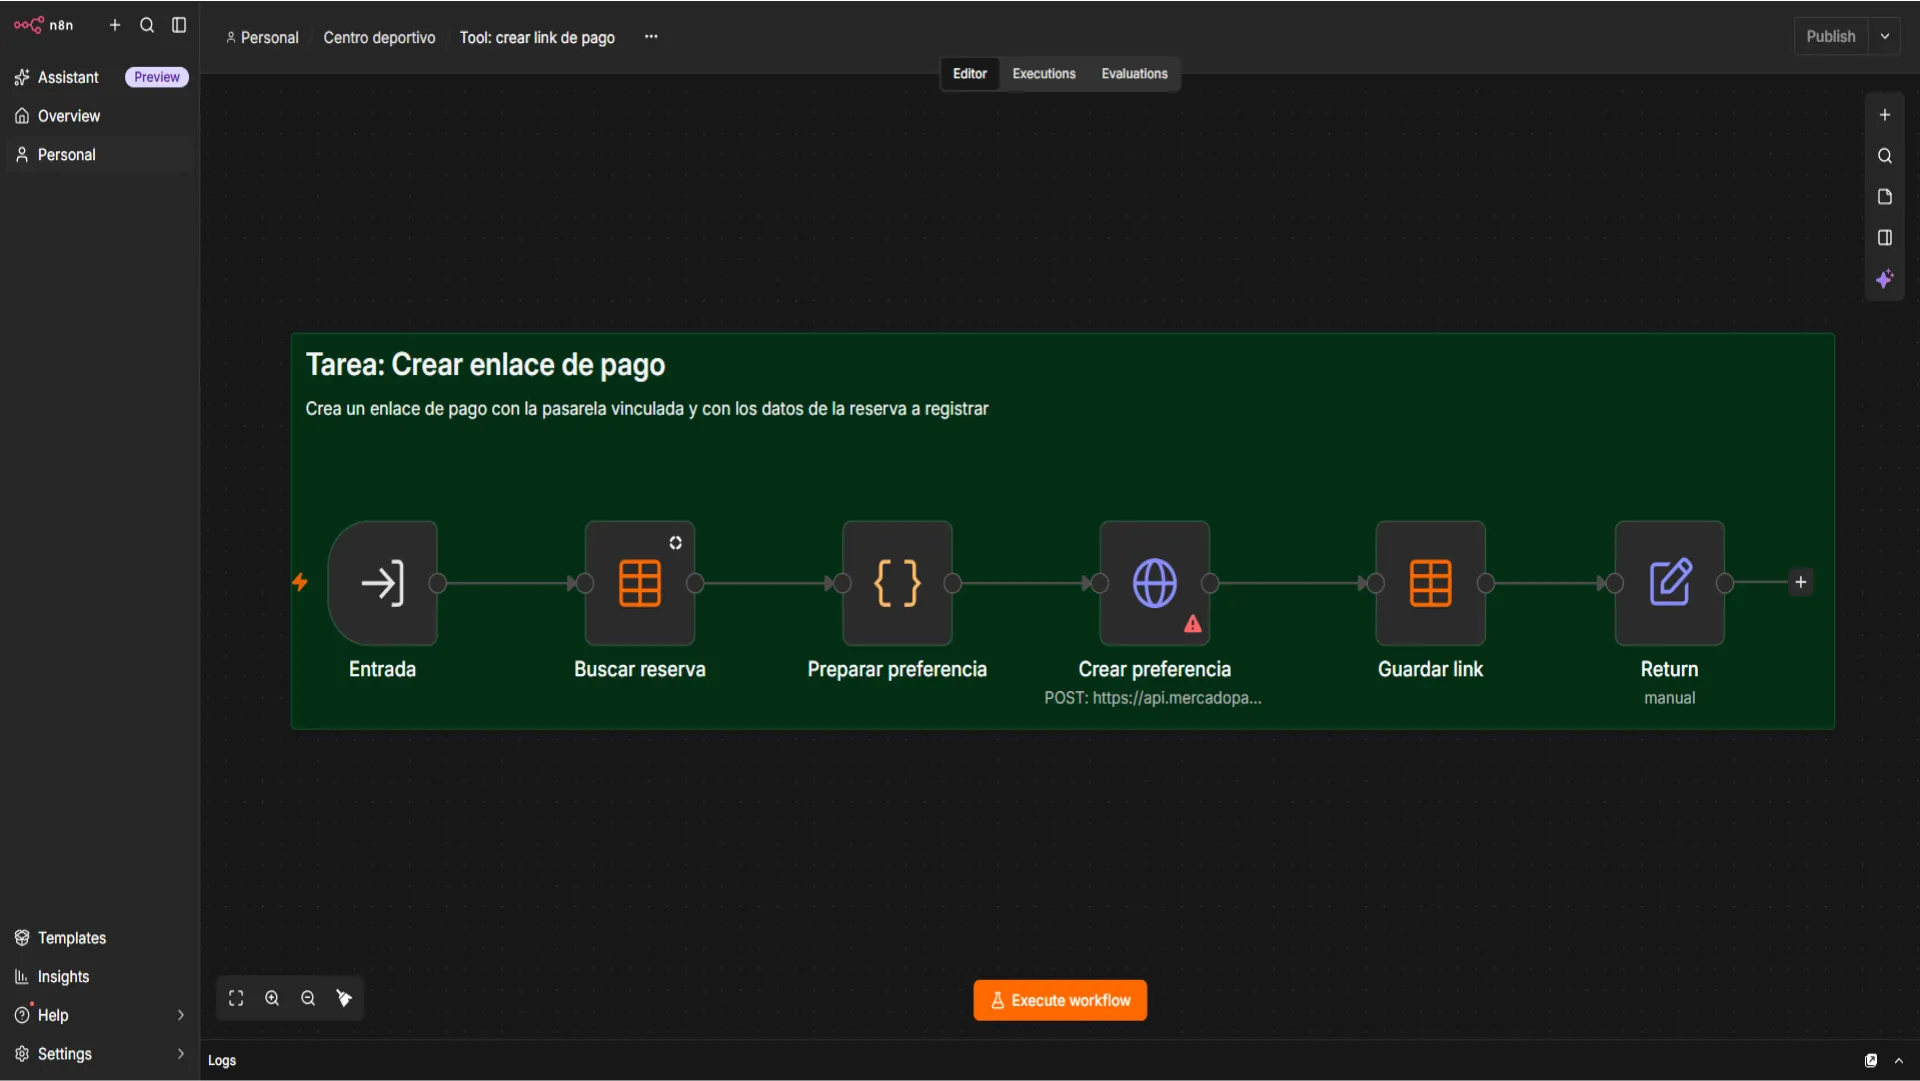Select the Entrada trigger node
The image size is (1920, 1081).
point(382,583)
